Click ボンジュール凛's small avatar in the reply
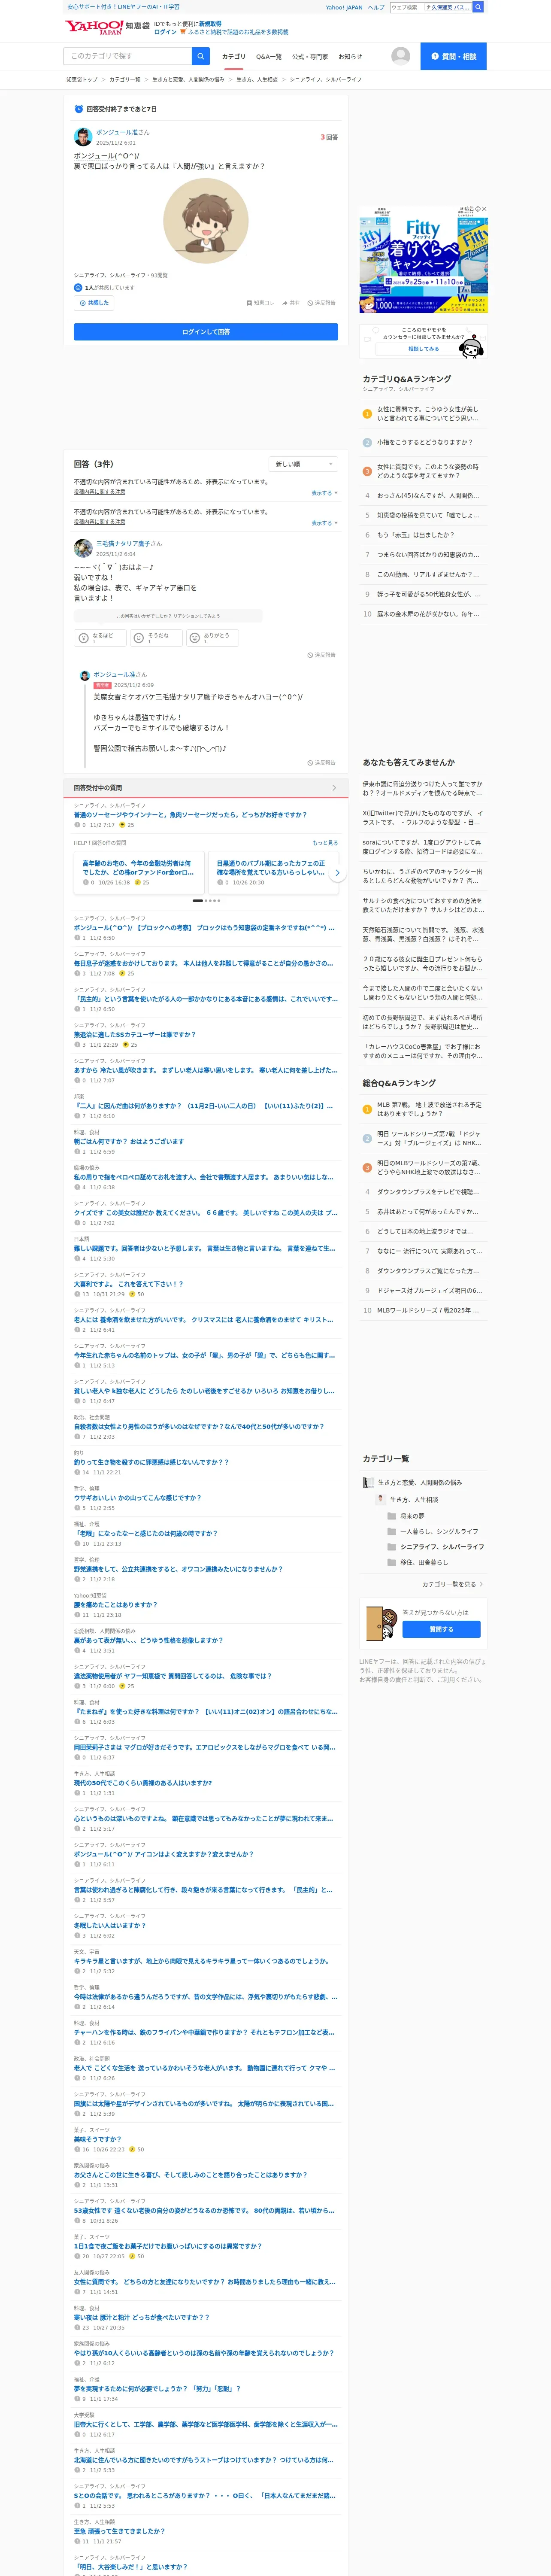The width and height of the screenshot is (551, 2576). point(85,676)
